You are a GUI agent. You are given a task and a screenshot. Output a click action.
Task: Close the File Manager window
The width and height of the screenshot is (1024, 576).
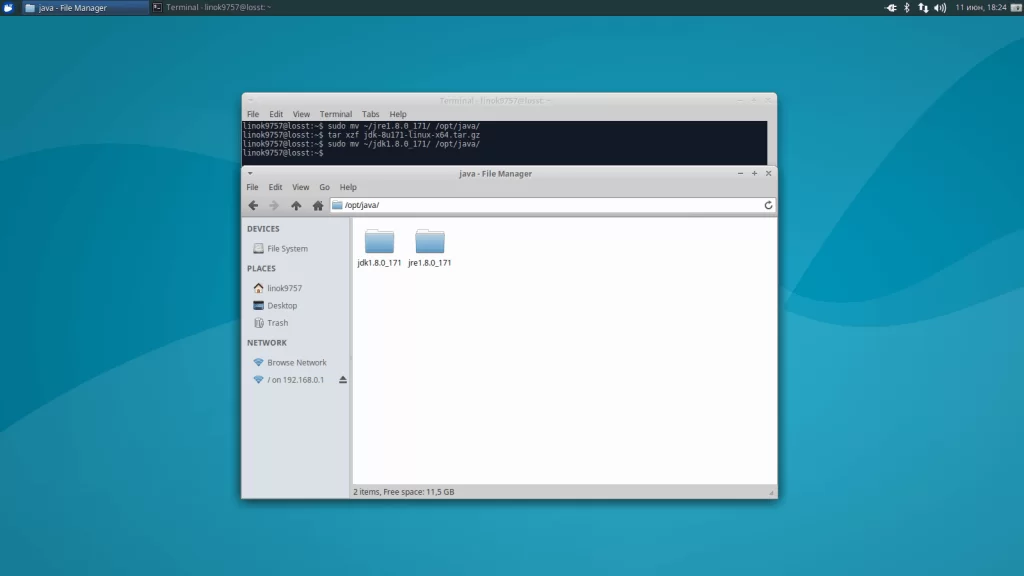769,173
